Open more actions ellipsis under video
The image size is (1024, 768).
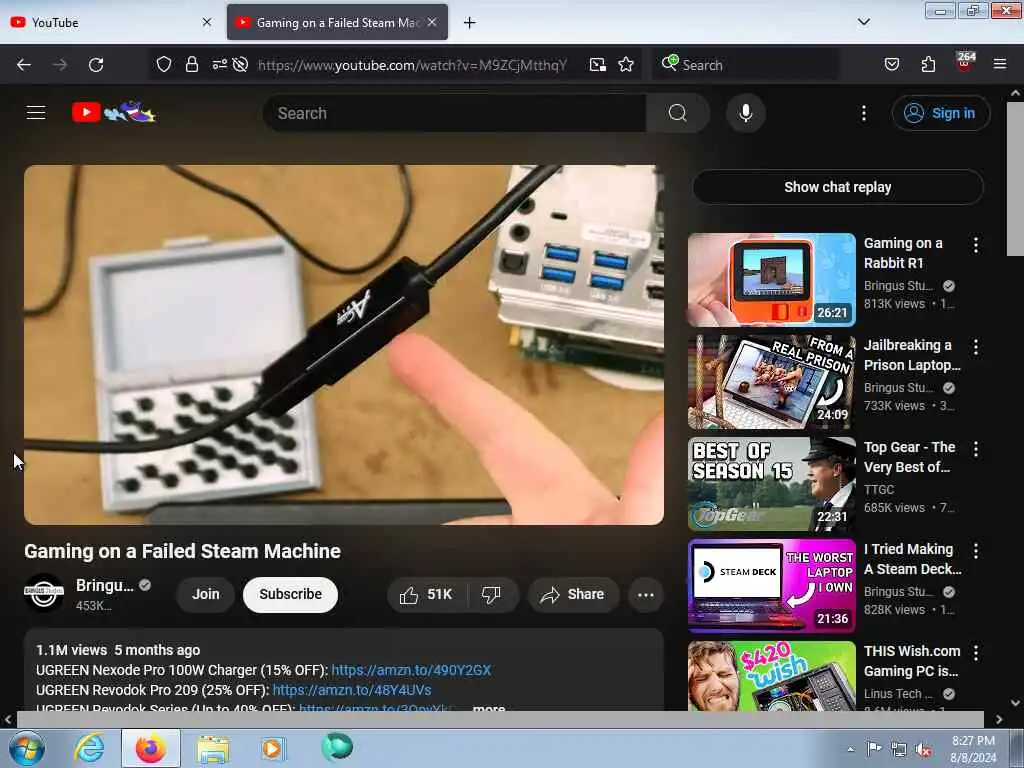pos(645,594)
